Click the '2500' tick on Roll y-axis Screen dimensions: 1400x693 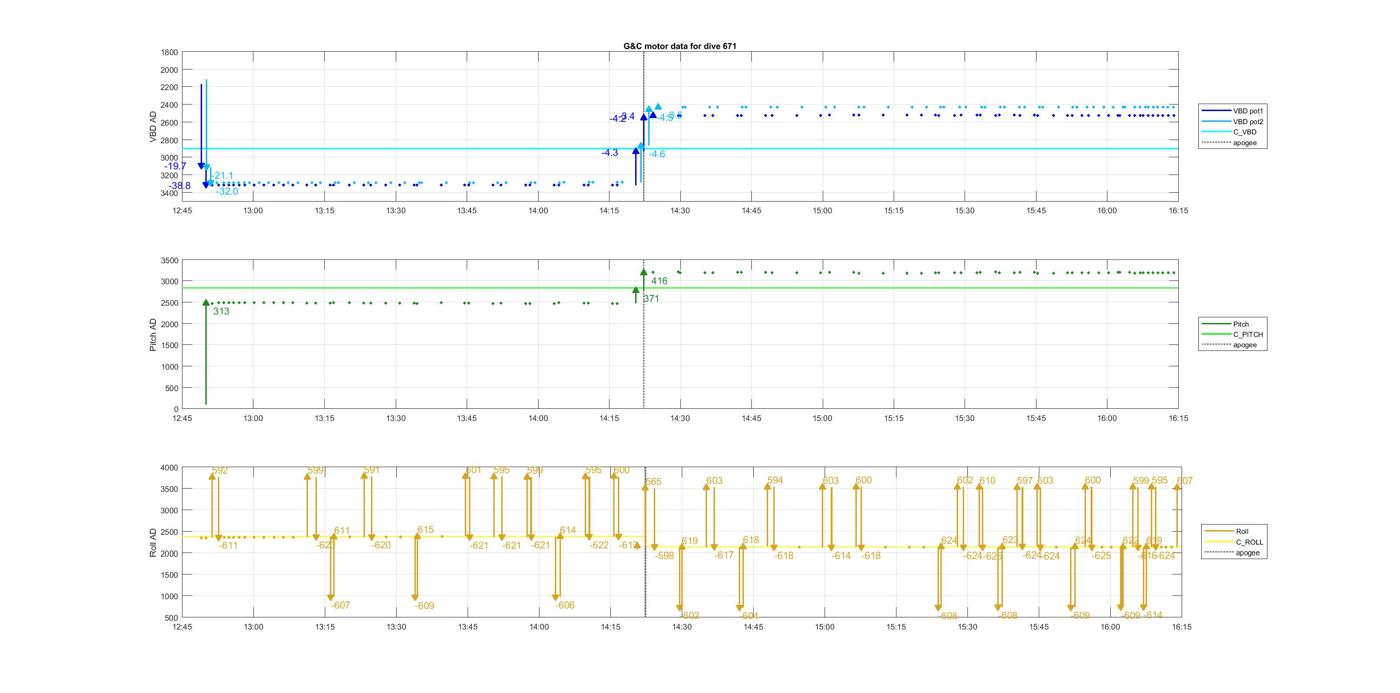pos(168,531)
